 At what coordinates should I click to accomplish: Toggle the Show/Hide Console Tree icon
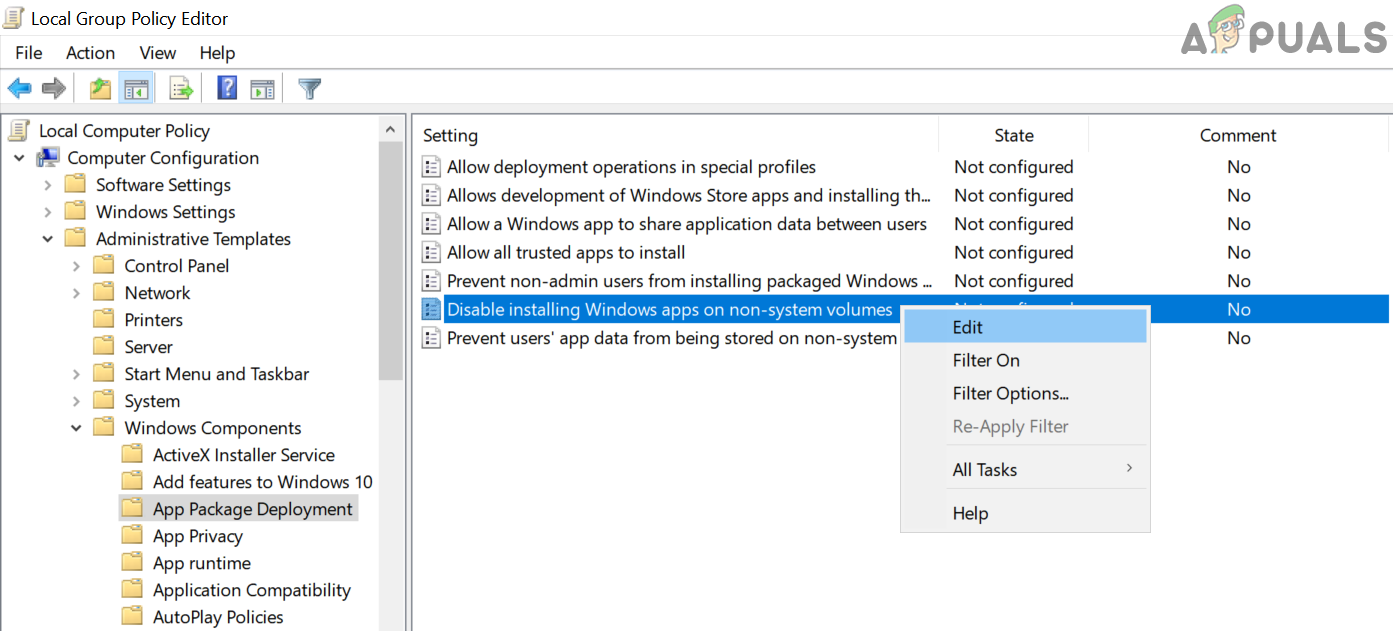[136, 89]
